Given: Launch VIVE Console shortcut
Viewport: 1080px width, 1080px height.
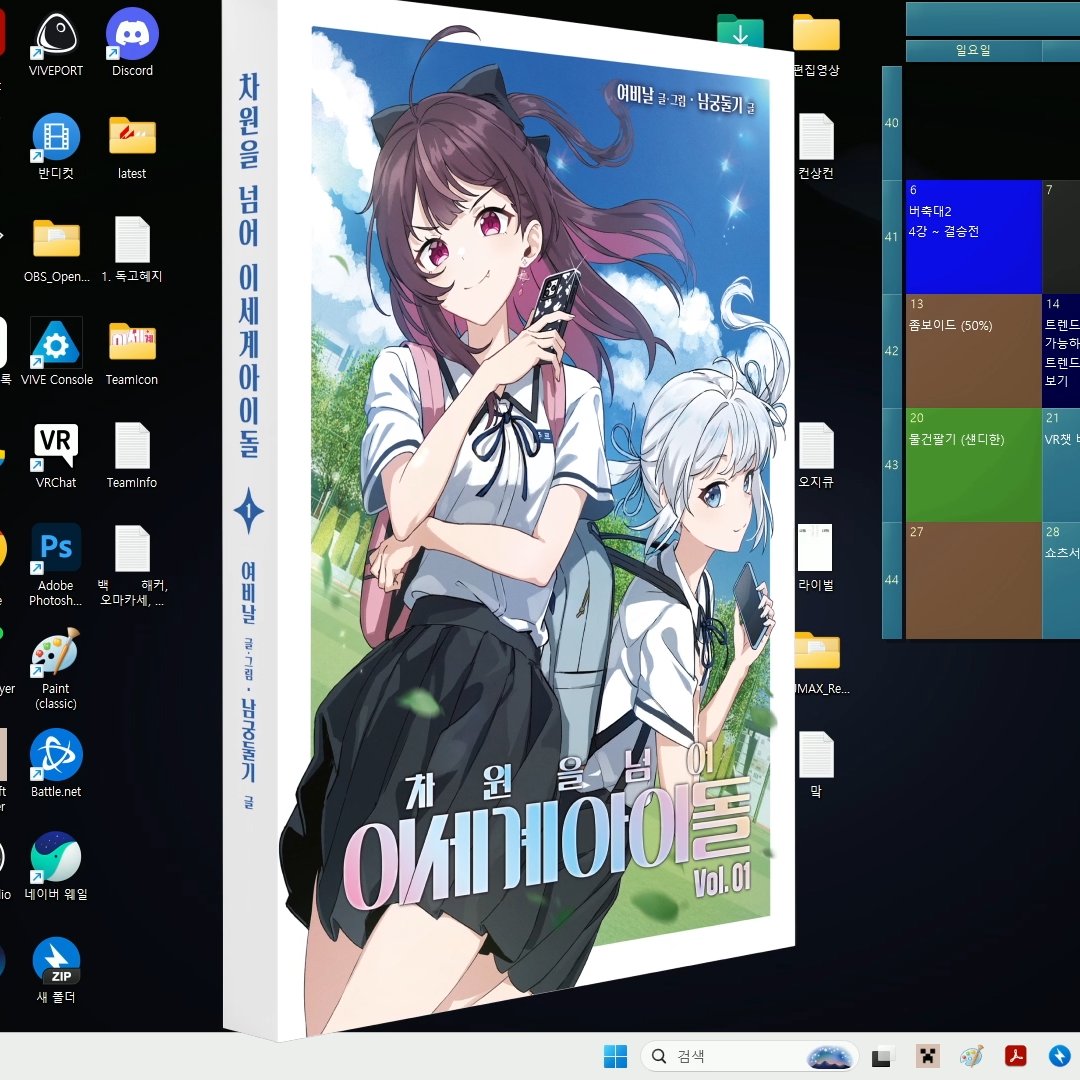Looking at the screenshot, I should pyautogui.click(x=56, y=352).
